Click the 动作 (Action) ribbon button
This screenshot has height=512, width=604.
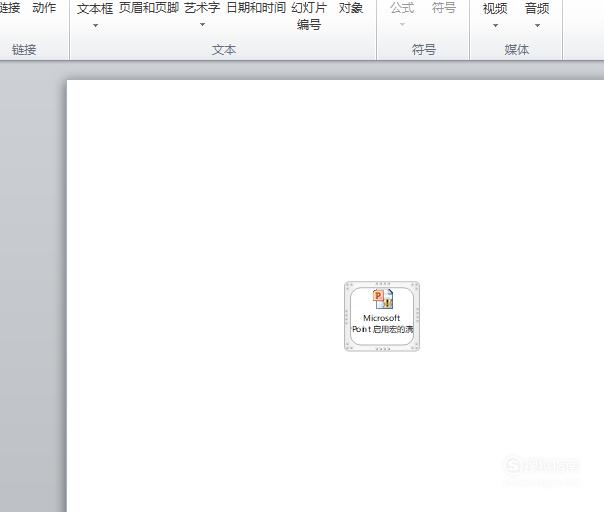44,8
